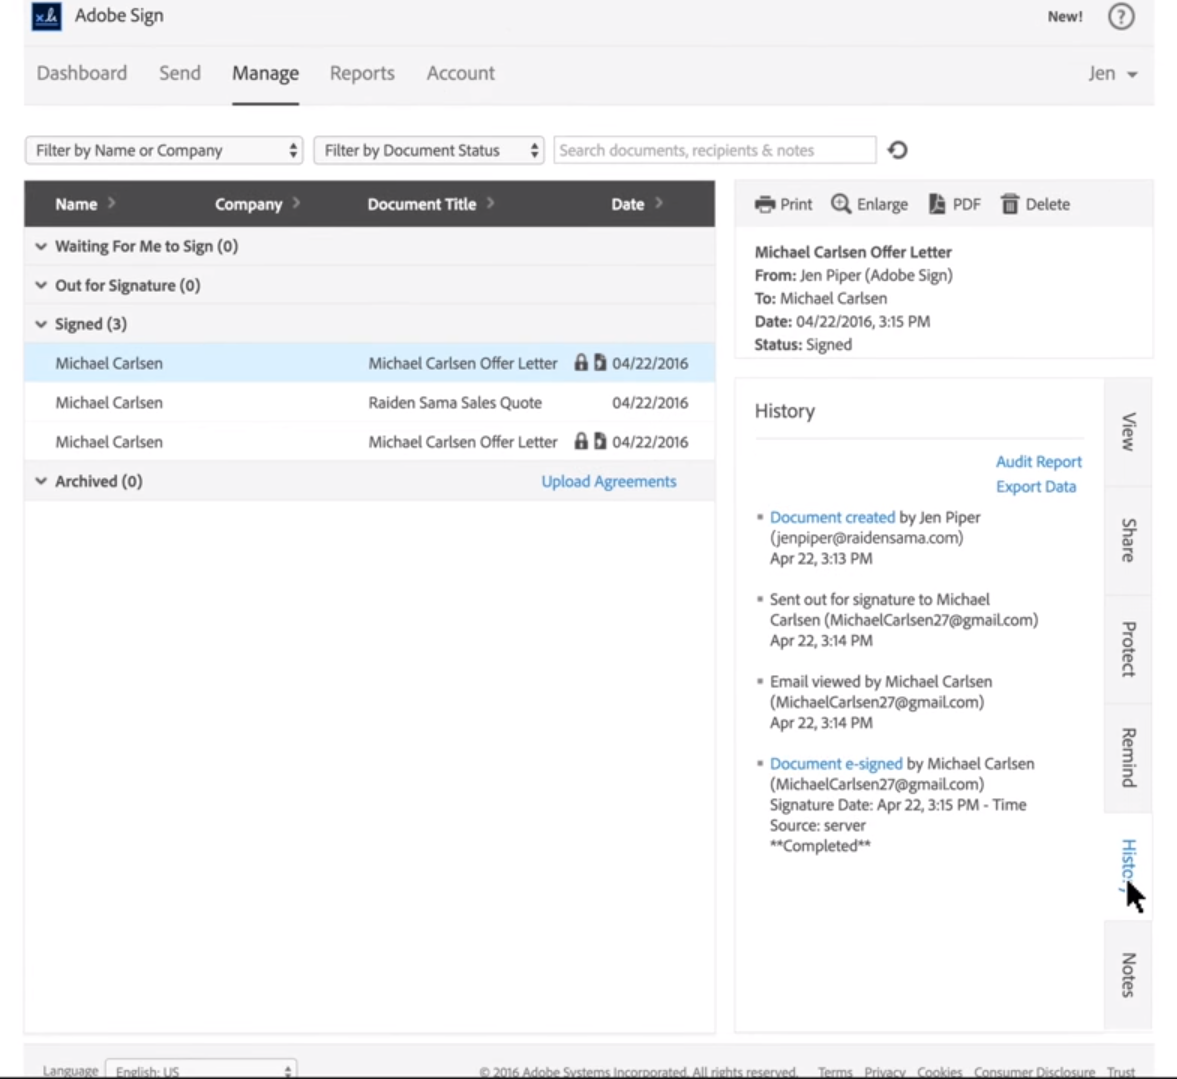The height and width of the screenshot is (1079, 1177).
Task: Click the New! notification label
Action: 1065,17
